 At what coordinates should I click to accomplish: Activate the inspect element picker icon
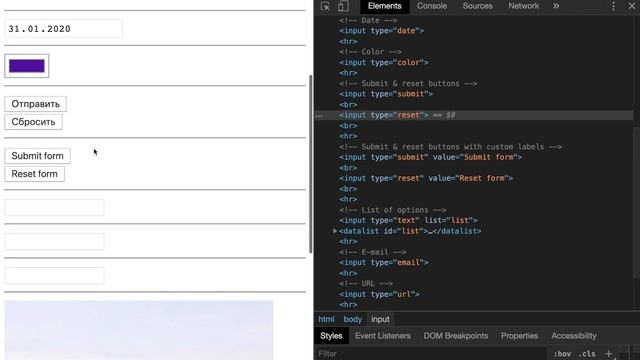pos(325,6)
